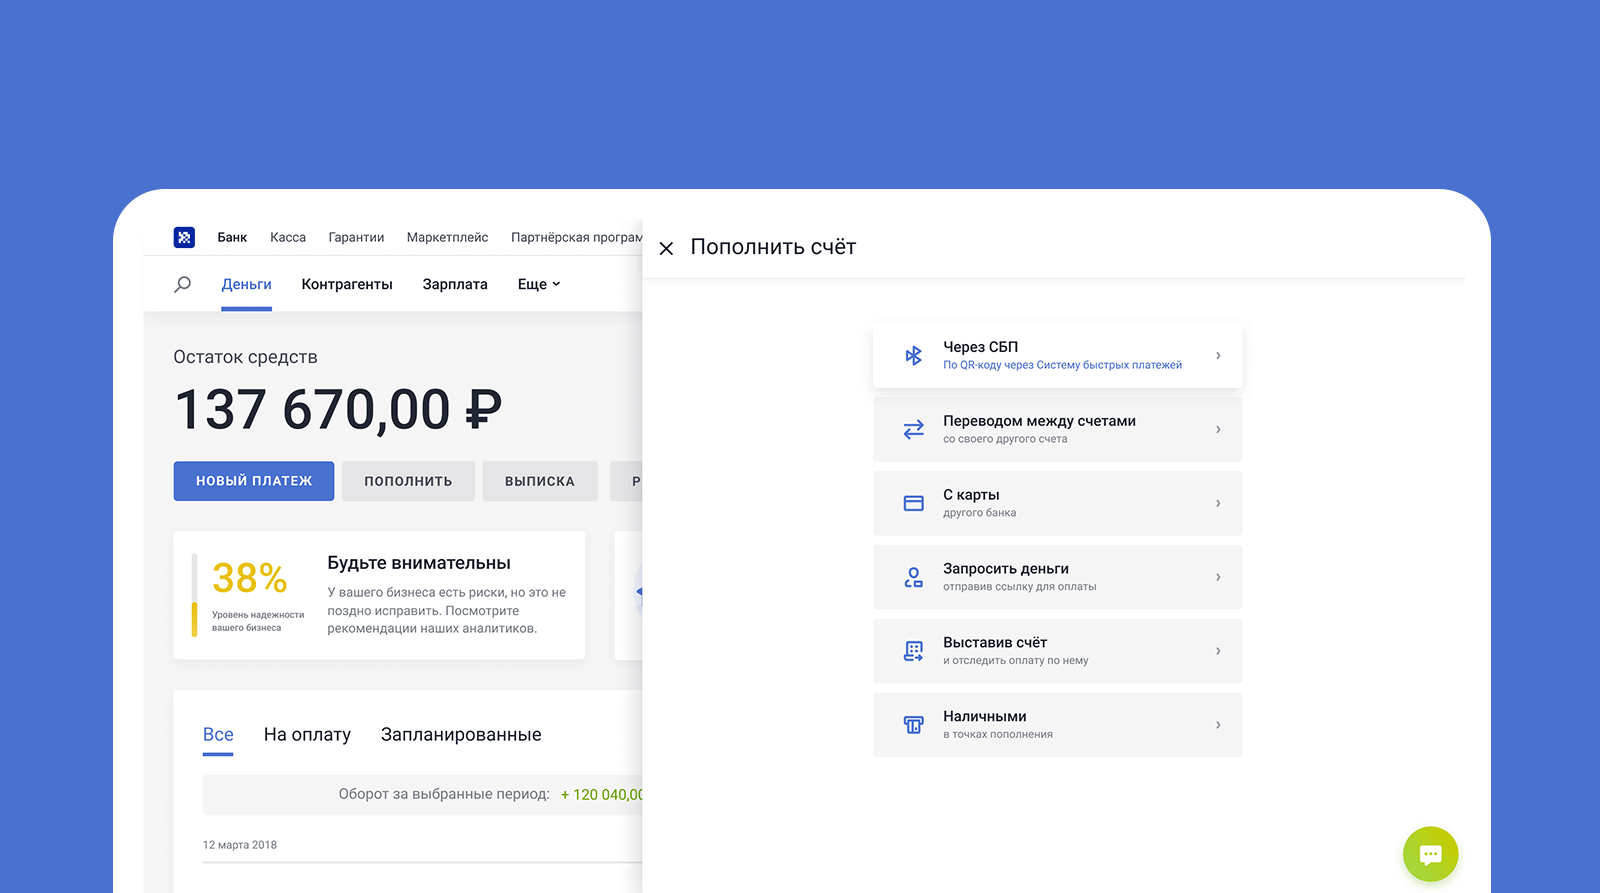Click the request money person icon
The height and width of the screenshot is (893, 1600).
(x=914, y=578)
